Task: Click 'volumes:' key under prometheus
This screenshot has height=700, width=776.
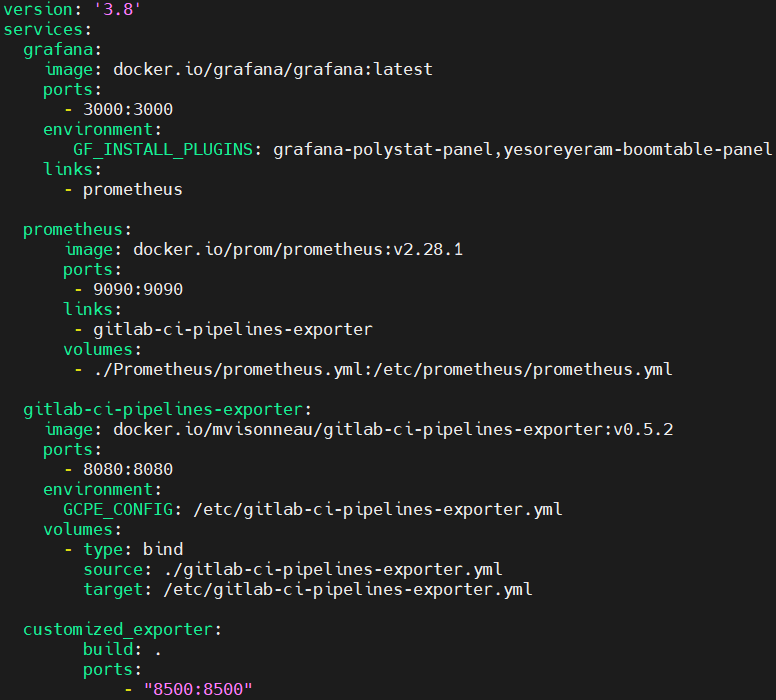Action: [102, 350]
